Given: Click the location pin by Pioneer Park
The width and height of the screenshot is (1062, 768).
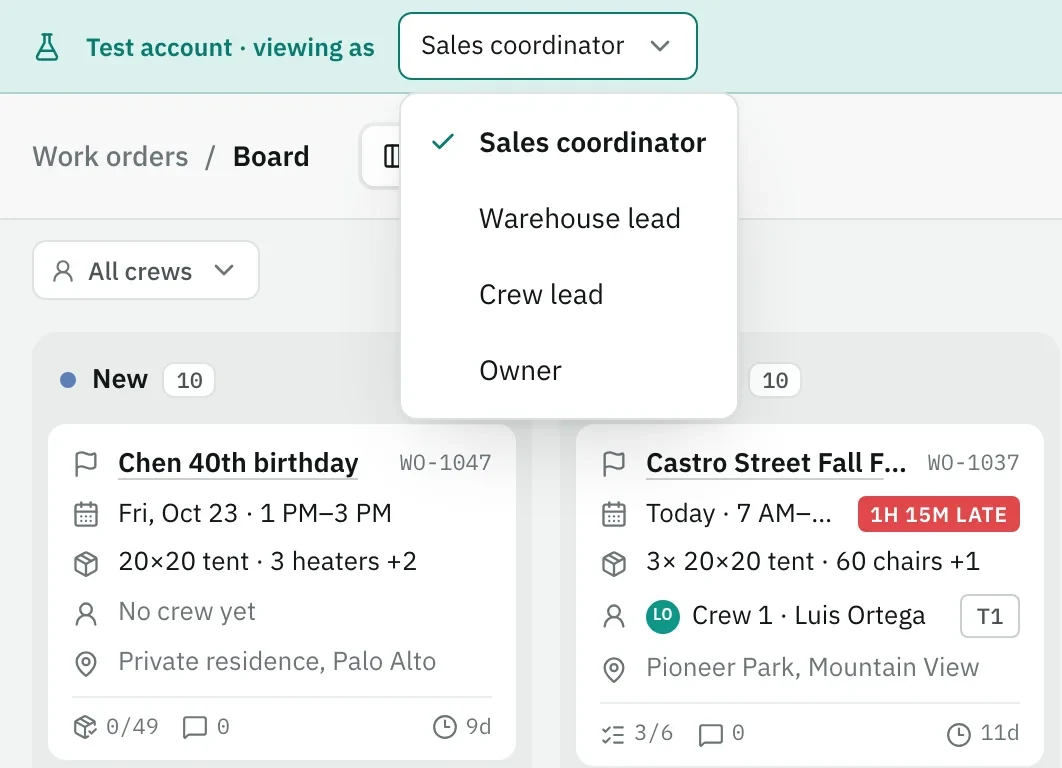Looking at the screenshot, I should pos(614,670).
